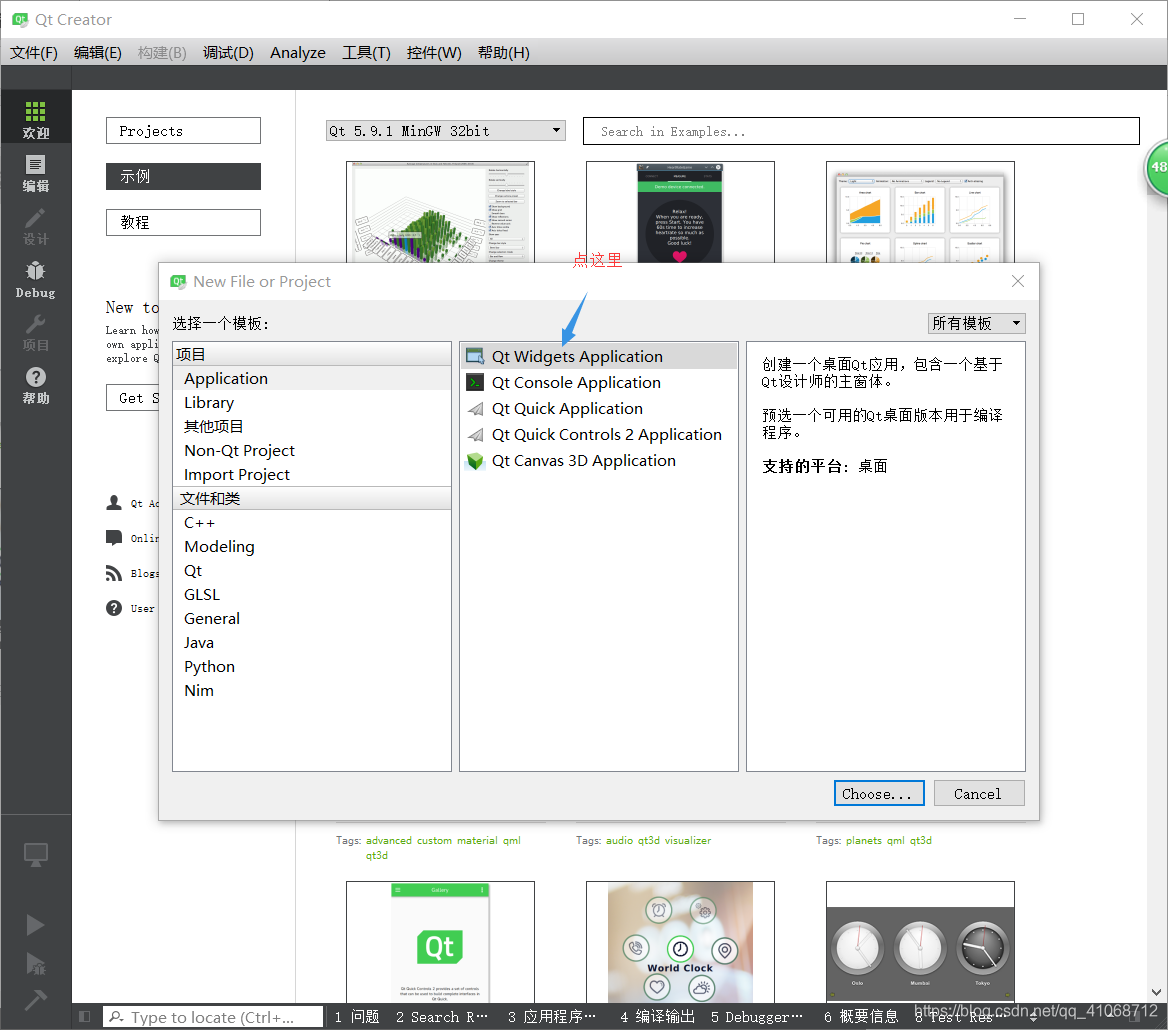The image size is (1168, 1030).
Task: Open the 编辑(E) menu
Action: coord(98,53)
